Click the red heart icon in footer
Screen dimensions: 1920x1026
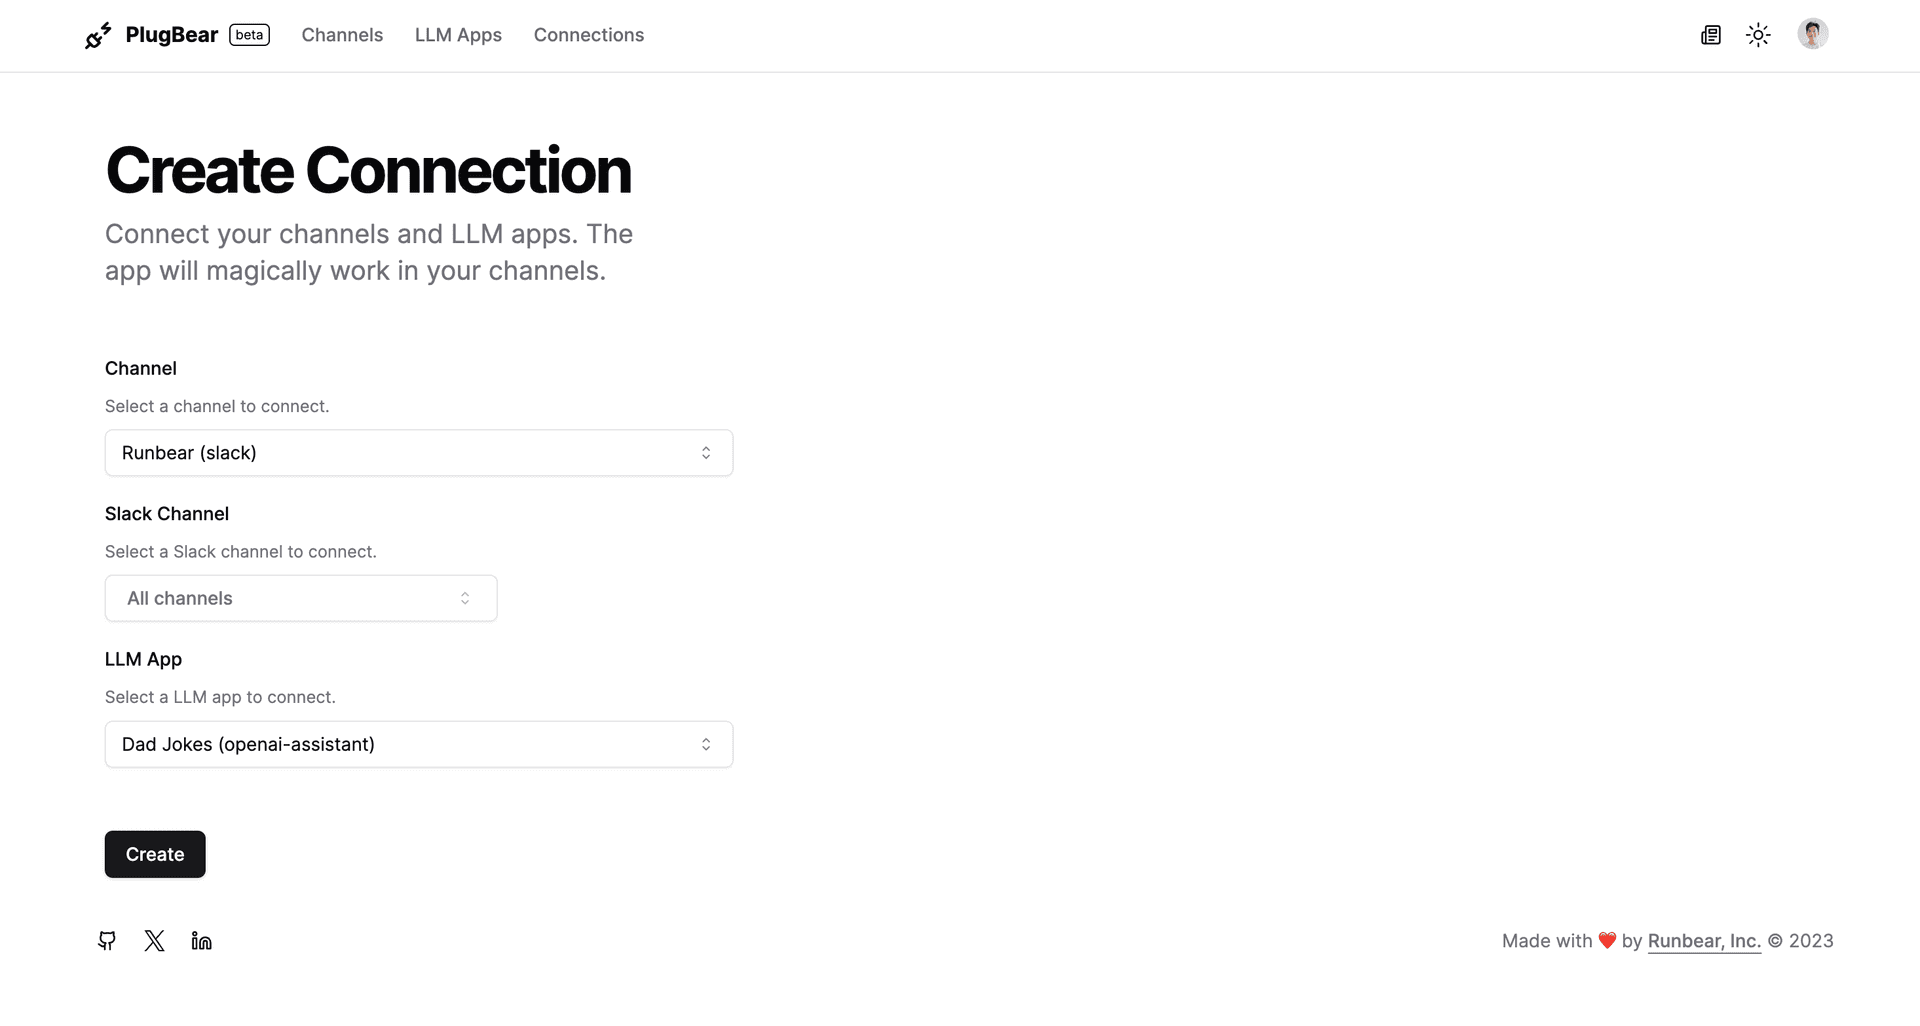[1607, 941]
